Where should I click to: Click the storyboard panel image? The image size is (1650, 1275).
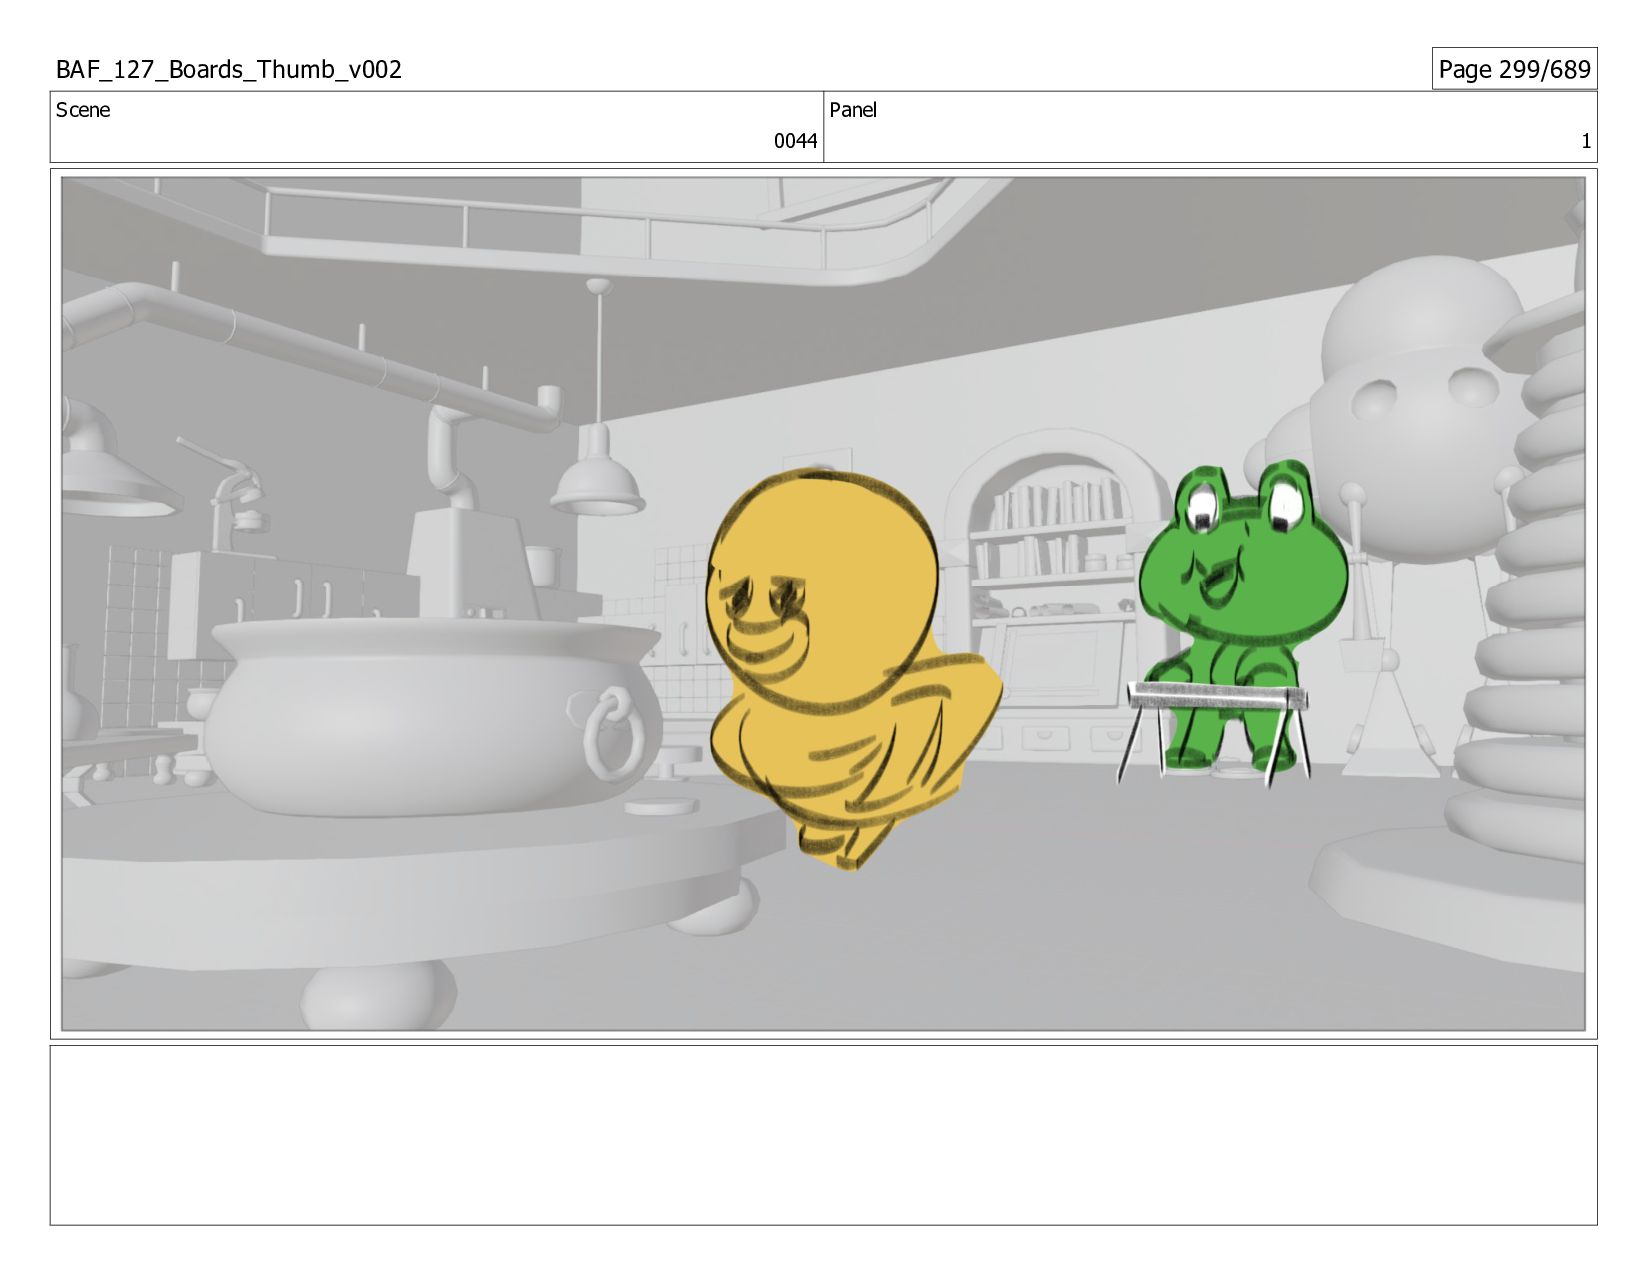click(x=823, y=604)
